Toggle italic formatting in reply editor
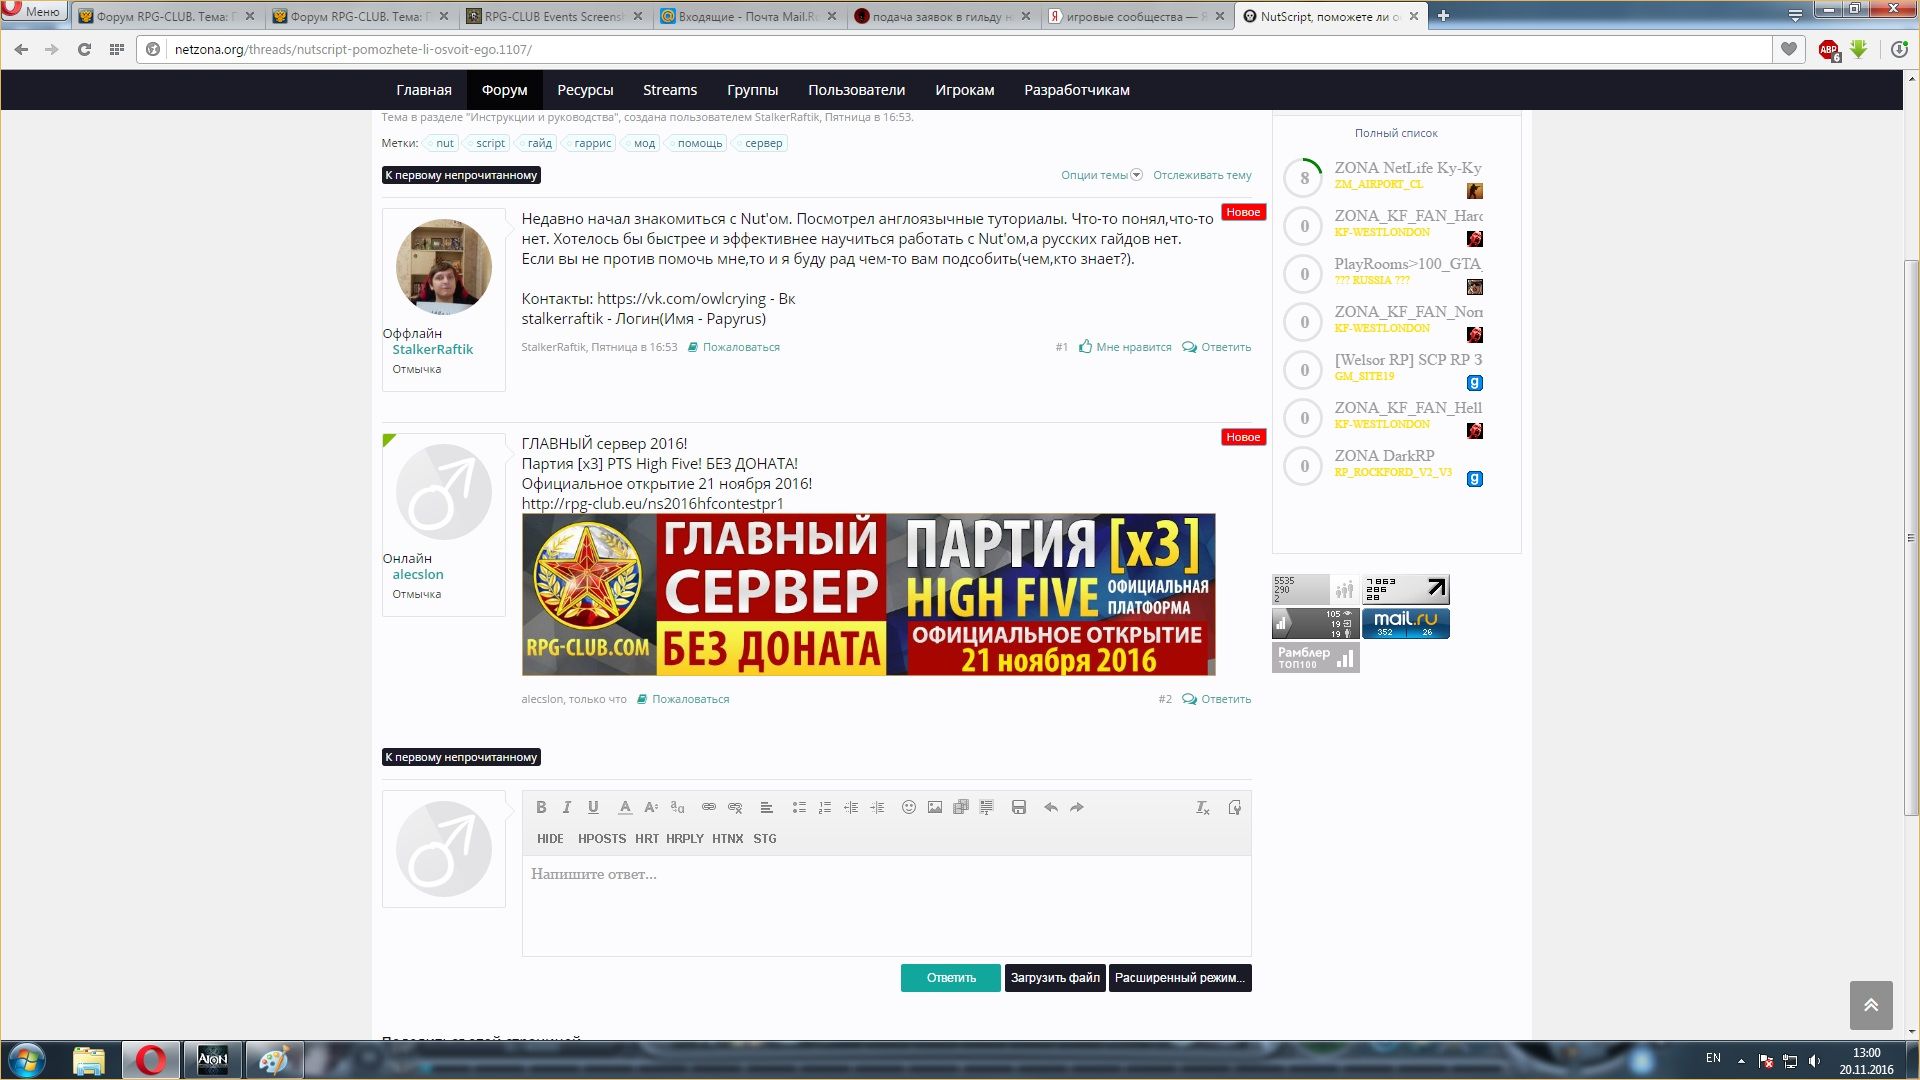Image resolution: width=1920 pixels, height=1080 pixels. pos(567,807)
